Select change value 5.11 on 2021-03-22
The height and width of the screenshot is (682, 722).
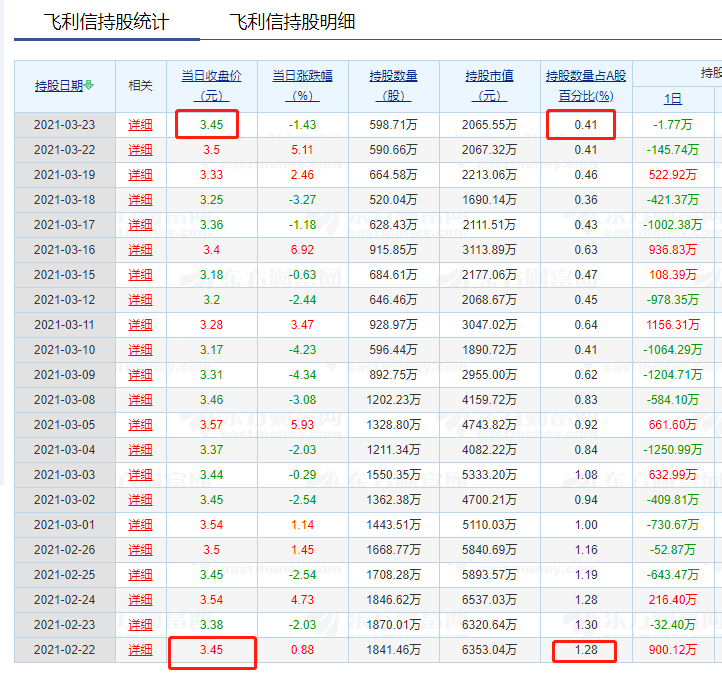pos(303,150)
